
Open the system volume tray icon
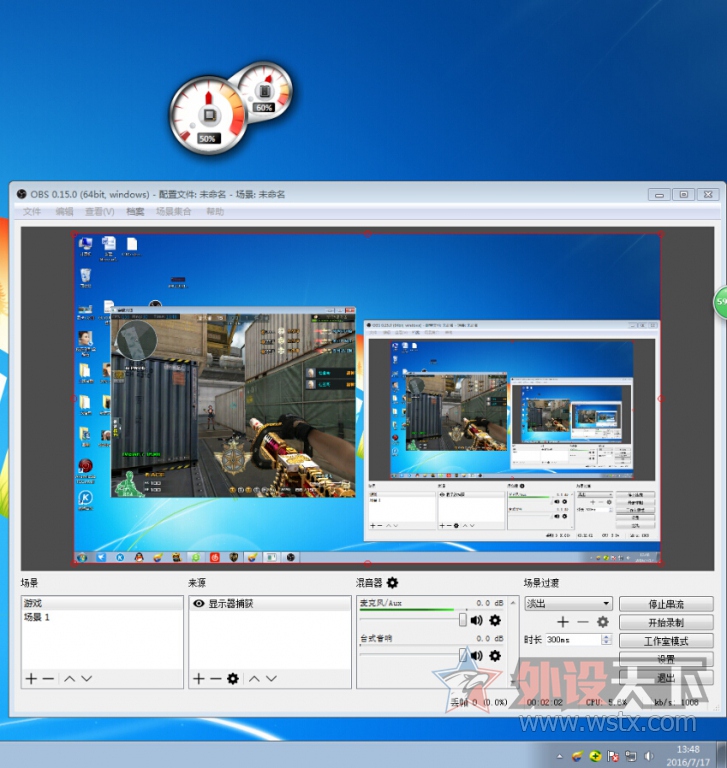(649, 756)
